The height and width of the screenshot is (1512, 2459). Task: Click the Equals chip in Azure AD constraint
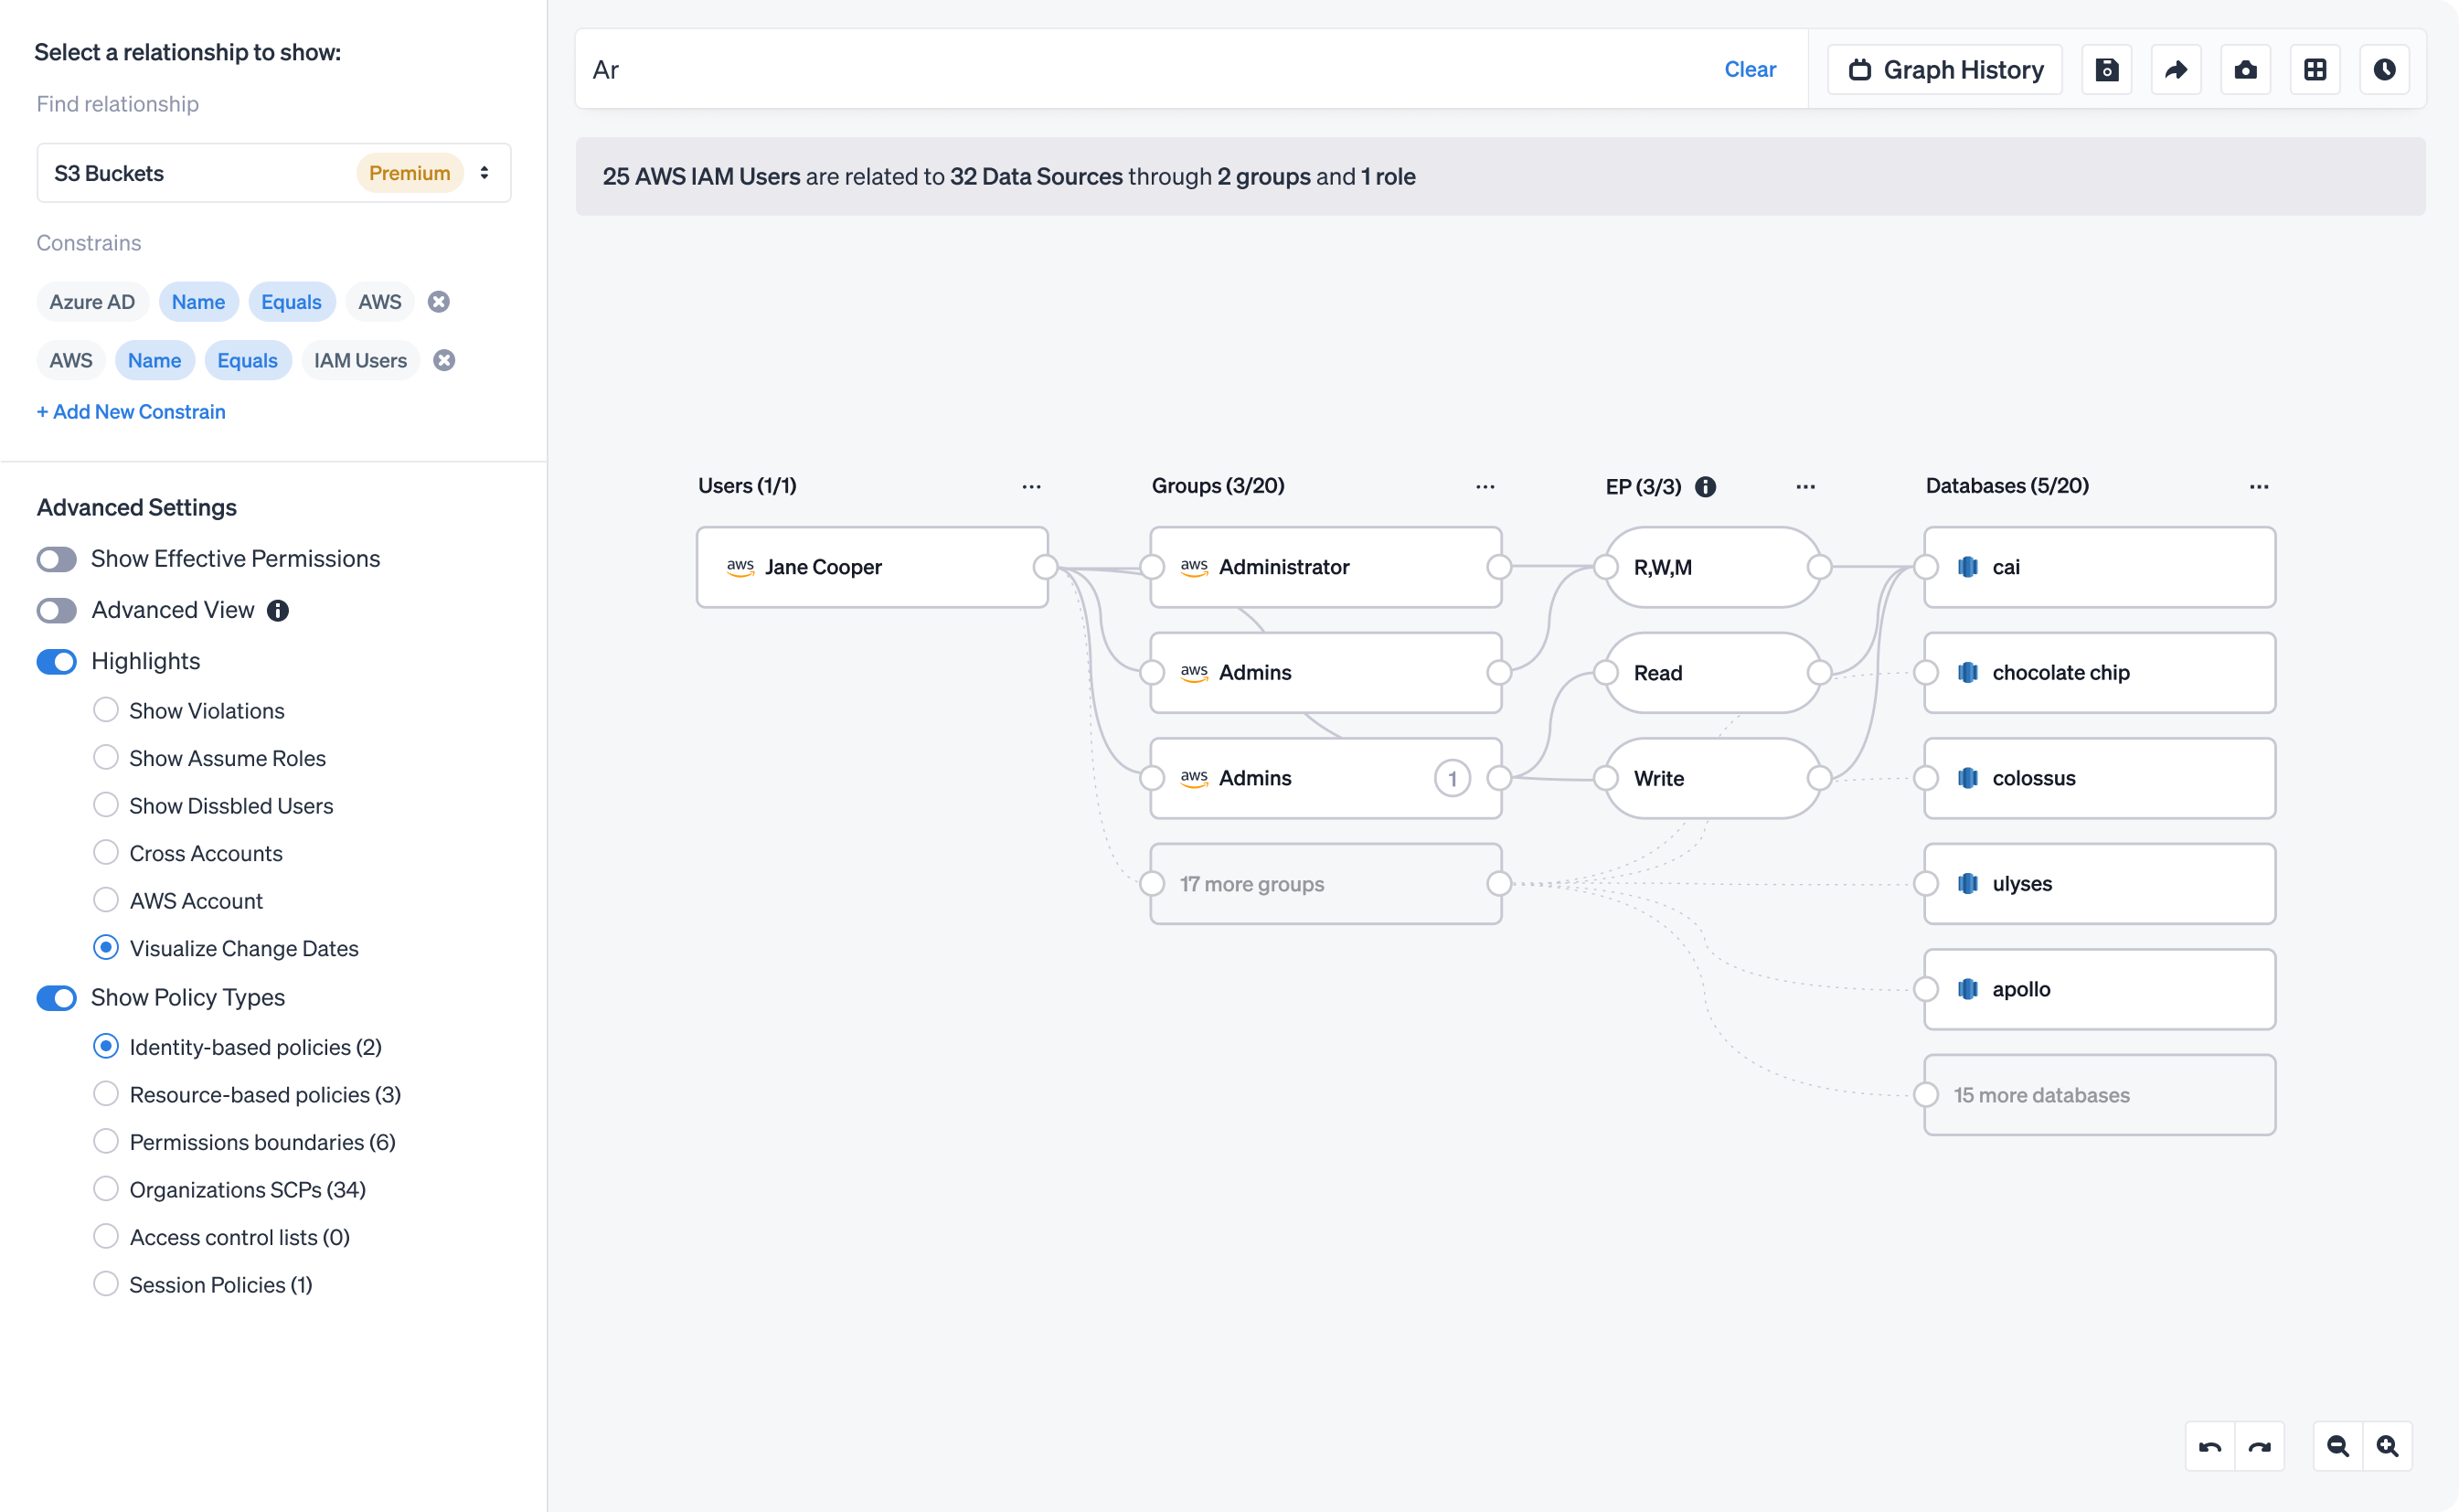click(x=291, y=302)
